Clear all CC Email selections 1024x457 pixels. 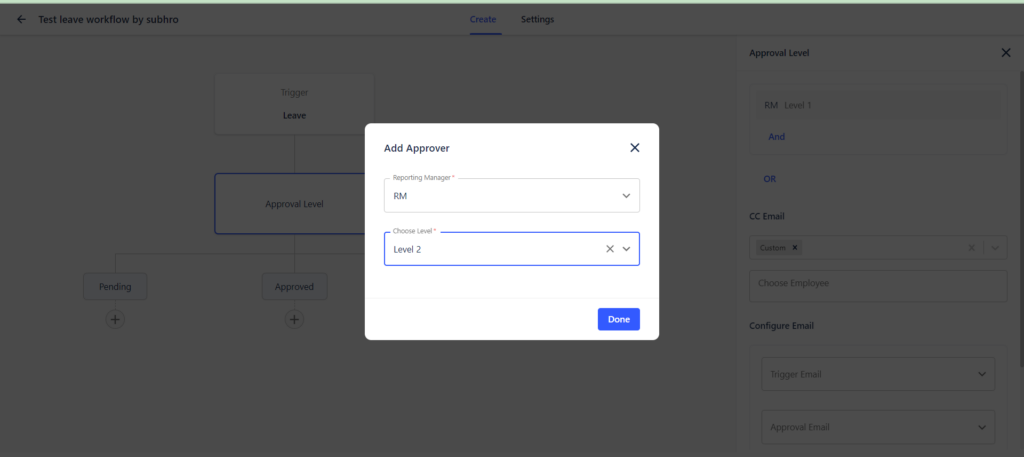tap(972, 247)
